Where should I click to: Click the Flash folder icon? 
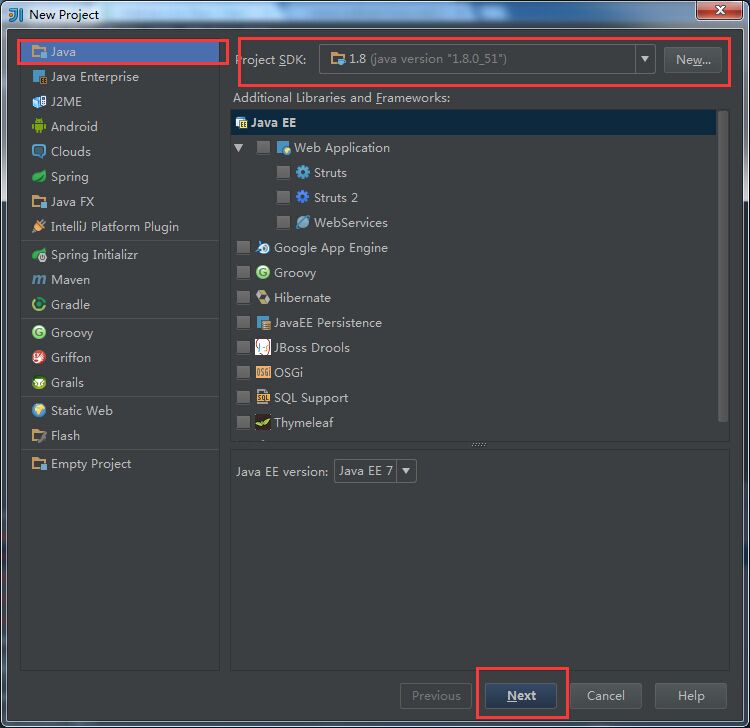pyautogui.click(x=39, y=435)
